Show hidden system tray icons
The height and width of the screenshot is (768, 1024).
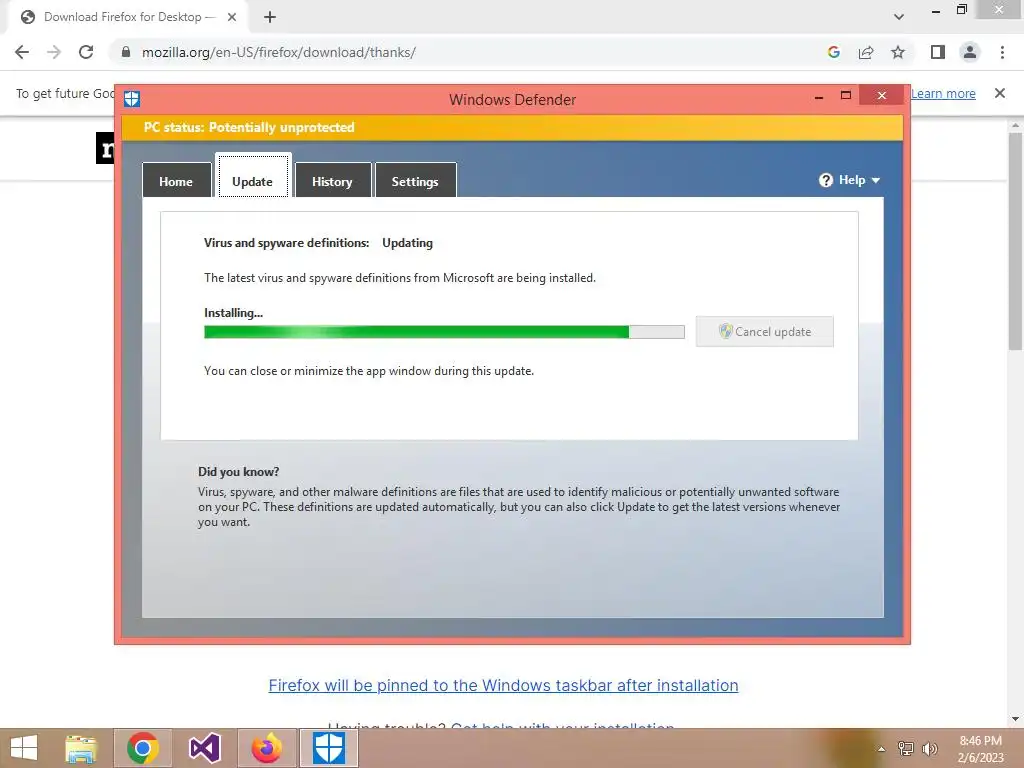coord(881,749)
